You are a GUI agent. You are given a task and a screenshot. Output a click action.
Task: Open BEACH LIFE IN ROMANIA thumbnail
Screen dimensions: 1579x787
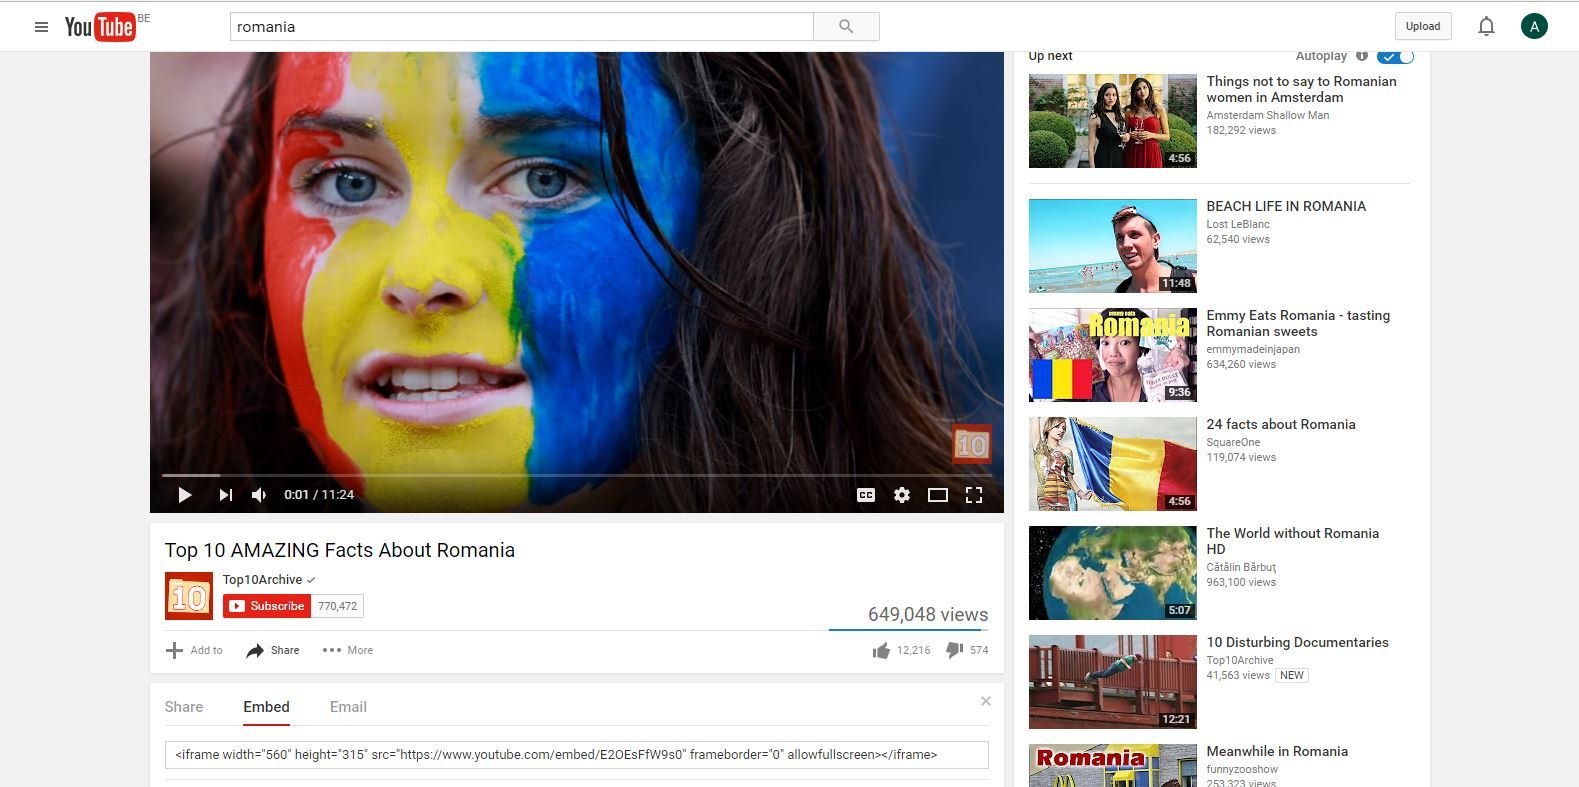1112,246
